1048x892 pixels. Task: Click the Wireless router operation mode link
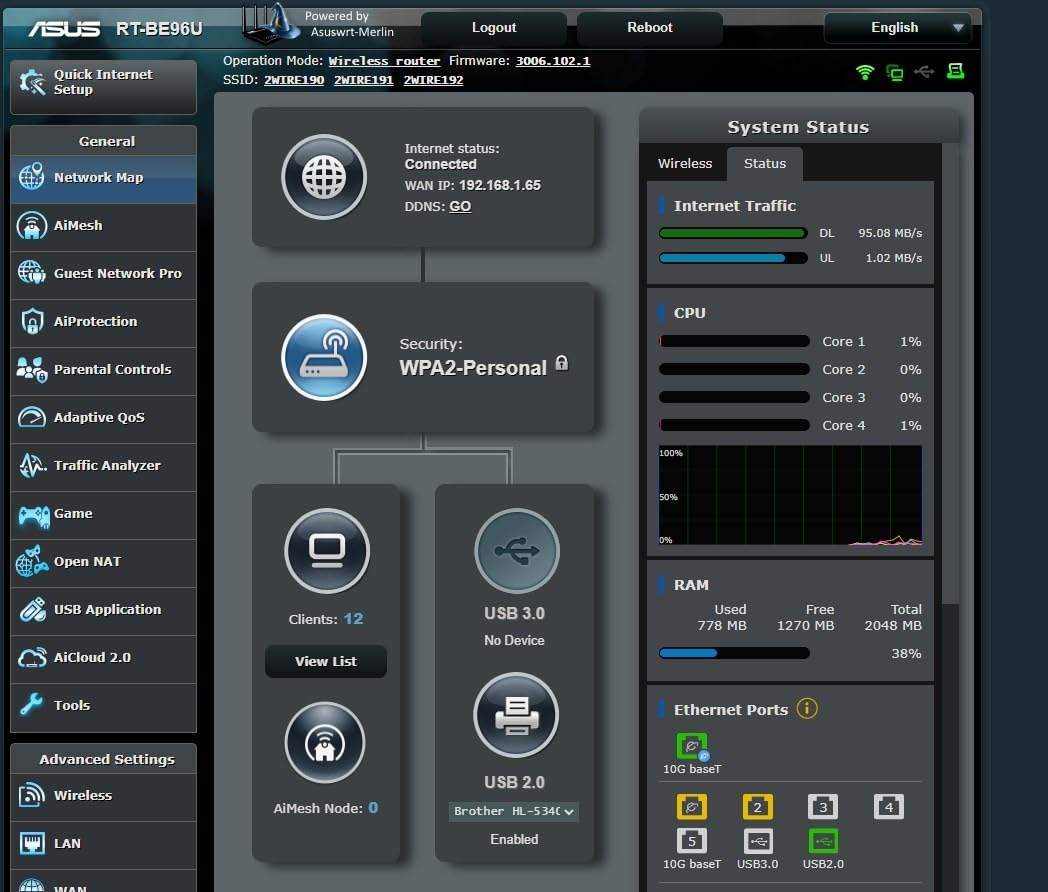[384, 61]
